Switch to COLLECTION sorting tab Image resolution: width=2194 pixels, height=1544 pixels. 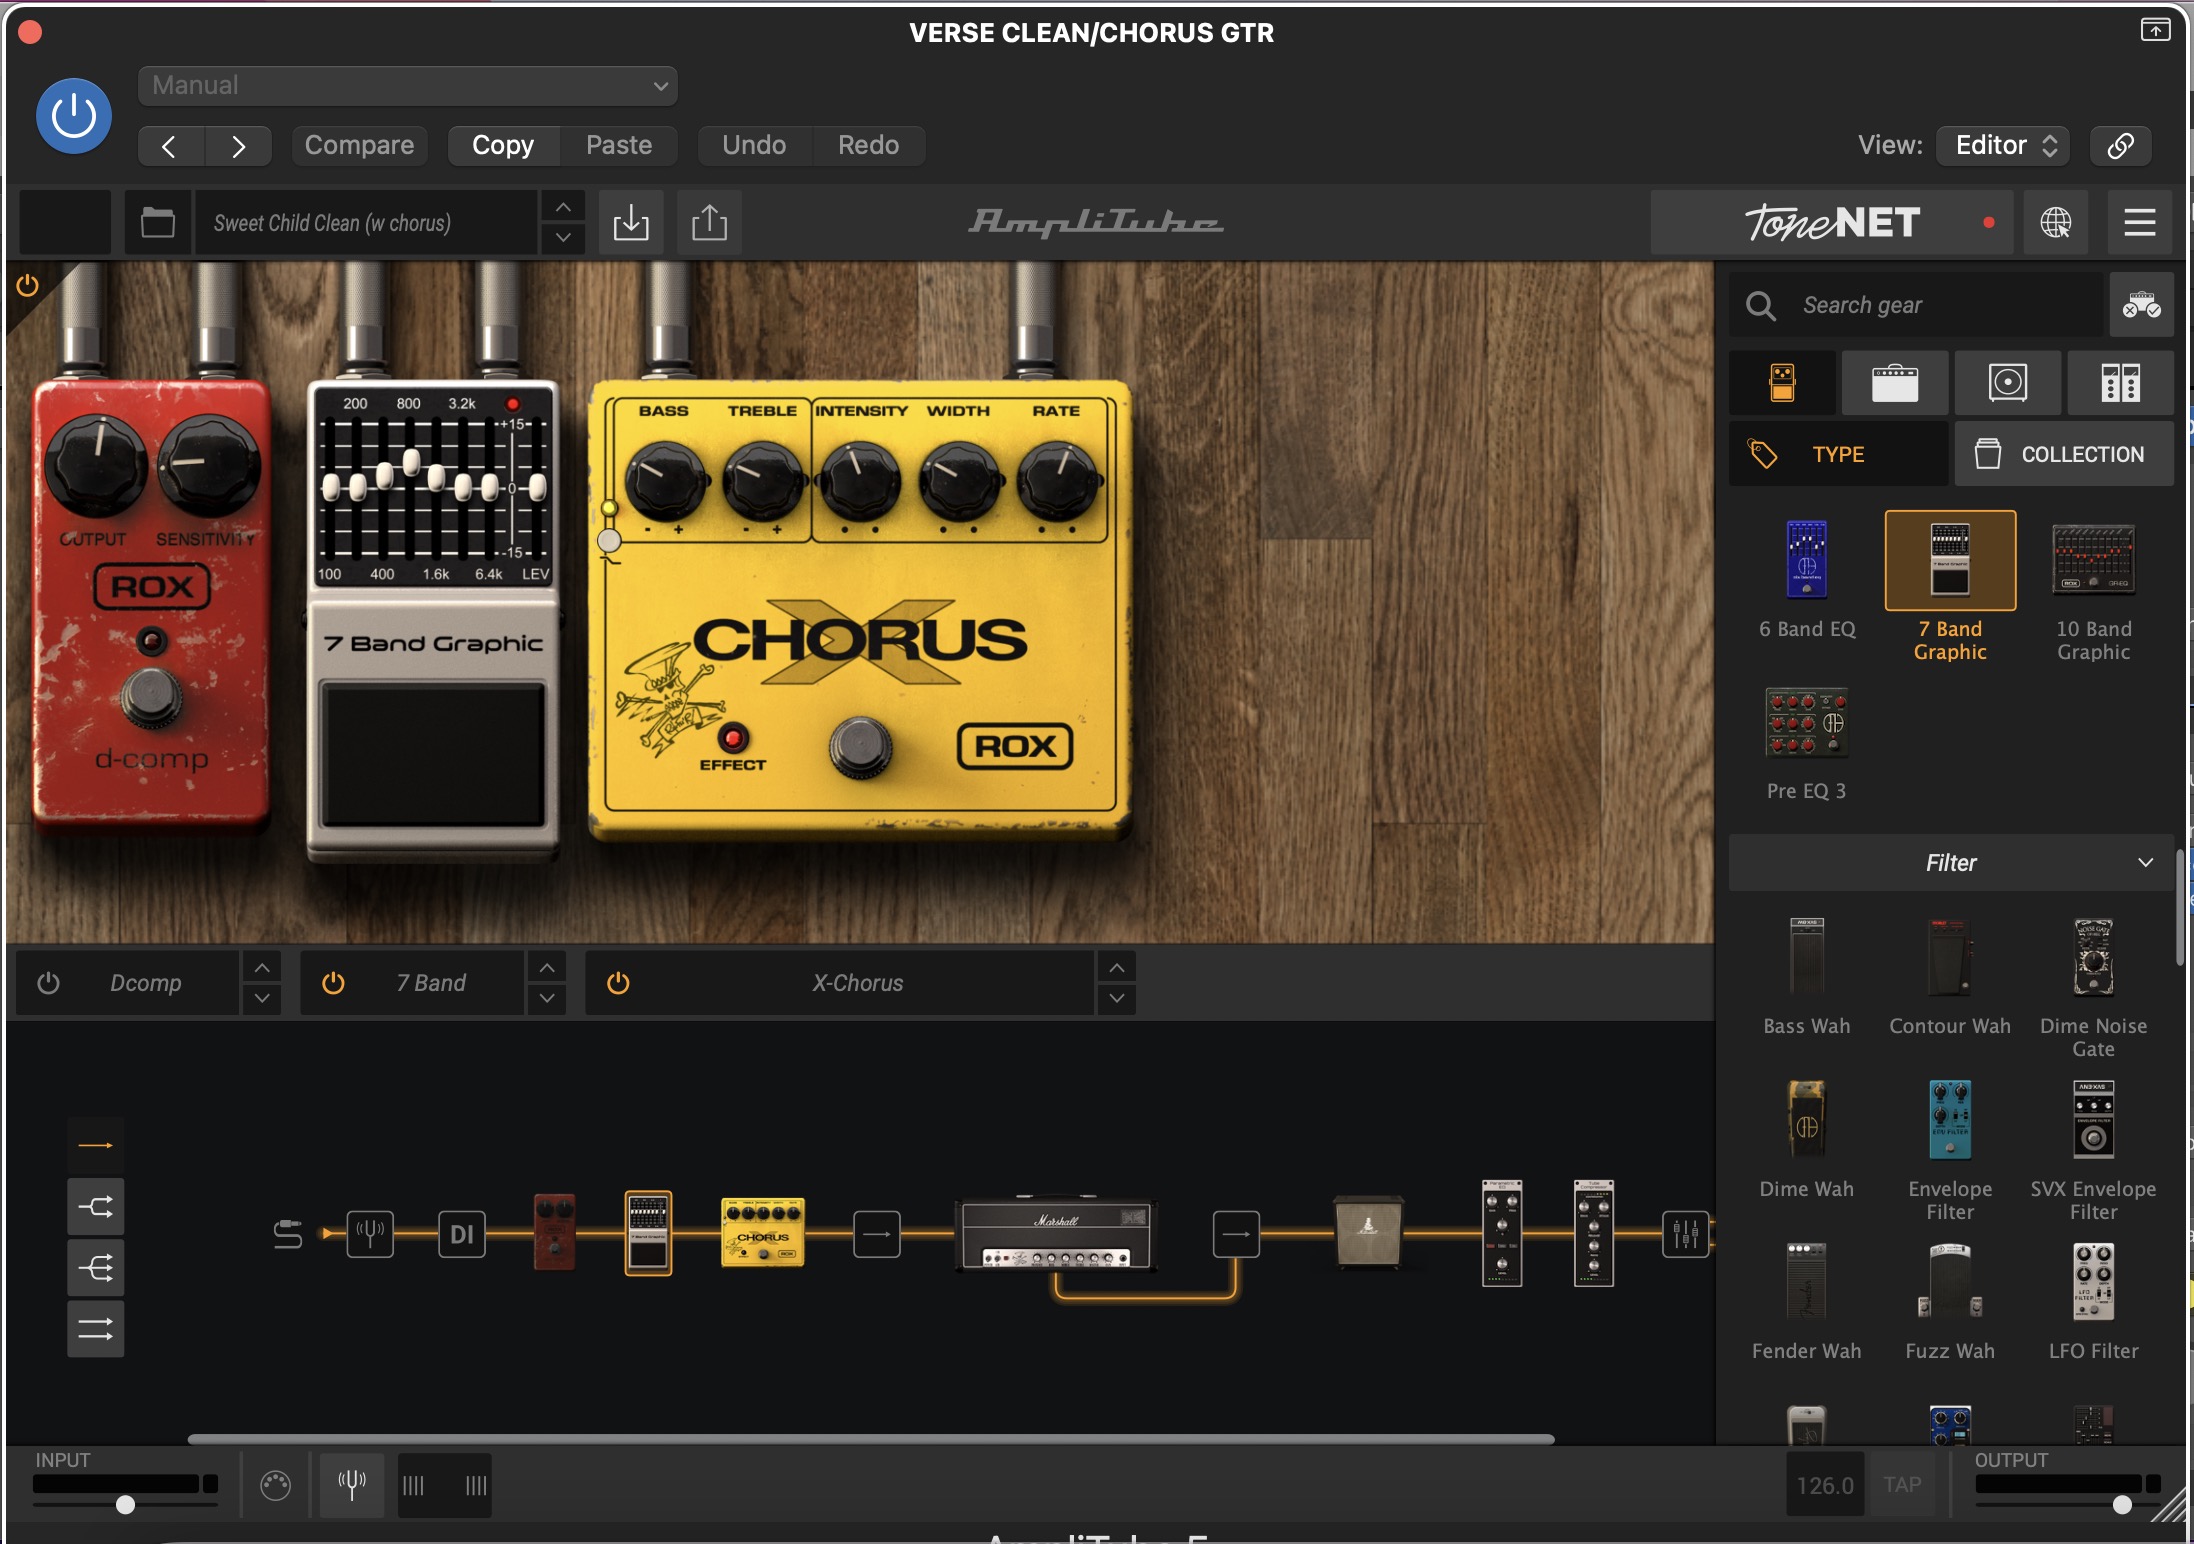(x=2064, y=454)
